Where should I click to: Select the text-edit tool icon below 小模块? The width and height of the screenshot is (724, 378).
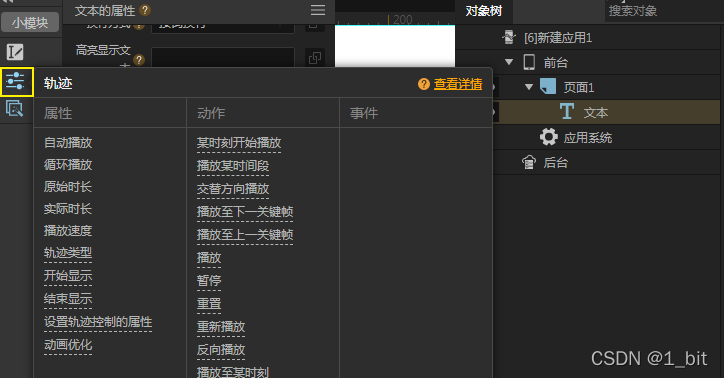pyautogui.click(x=15, y=52)
